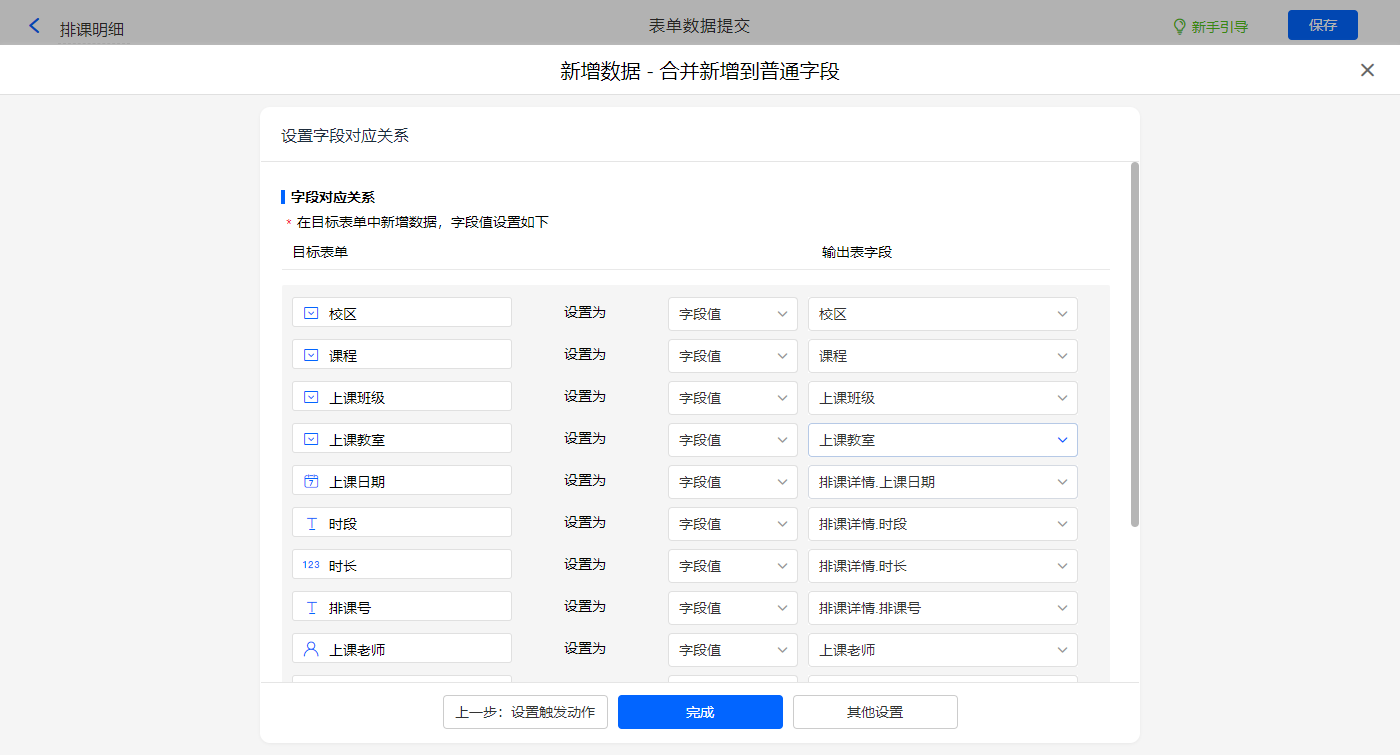Click the text icon beside 时段
The height and width of the screenshot is (755, 1400).
click(311, 523)
